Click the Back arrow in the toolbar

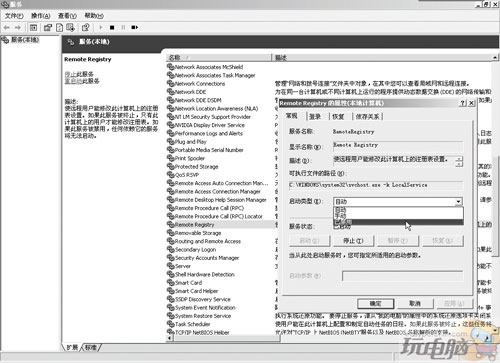pyautogui.click(x=7, y=28)
